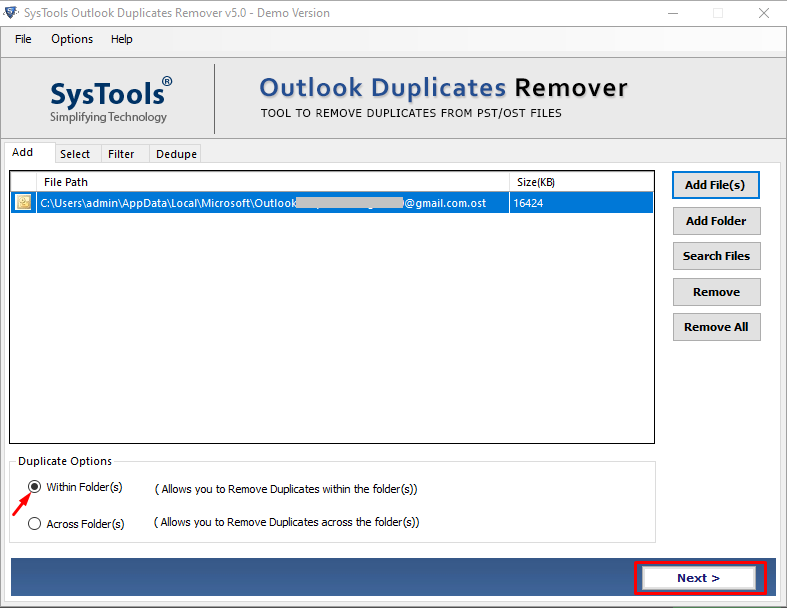Click the Remove All button
Screen dimensions: 787x608
coord(716,327)
